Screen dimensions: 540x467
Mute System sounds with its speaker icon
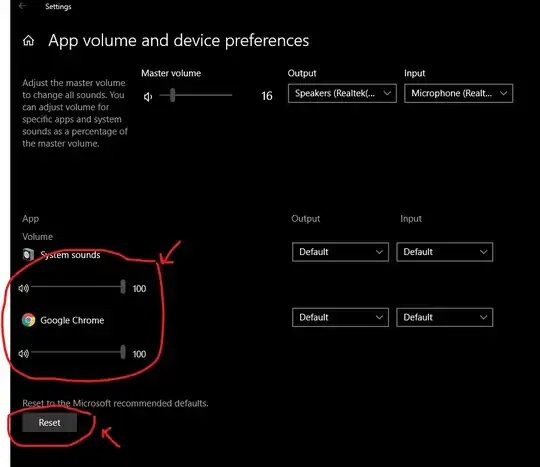click(x=24, y=288)
